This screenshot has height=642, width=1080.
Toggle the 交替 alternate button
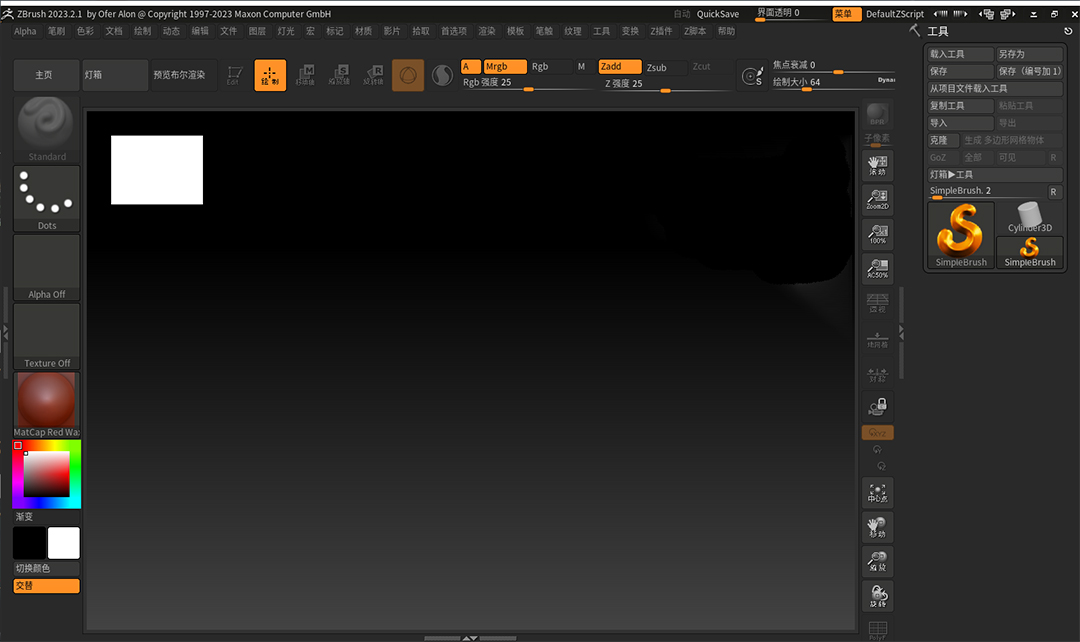pos(46,586)
